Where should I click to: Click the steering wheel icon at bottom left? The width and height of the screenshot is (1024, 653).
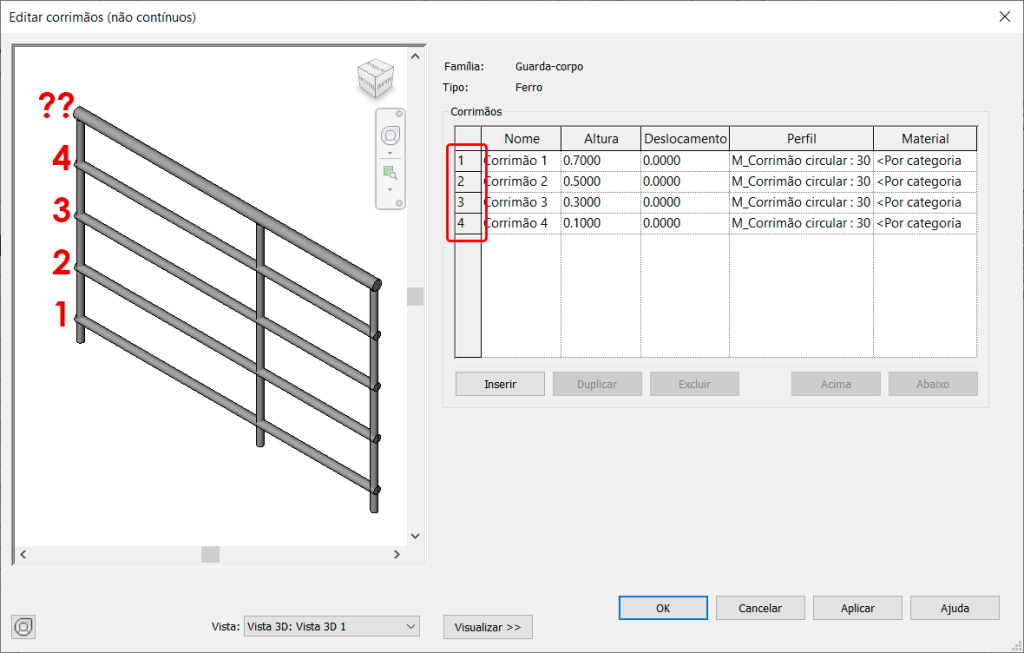click(24, 627)
